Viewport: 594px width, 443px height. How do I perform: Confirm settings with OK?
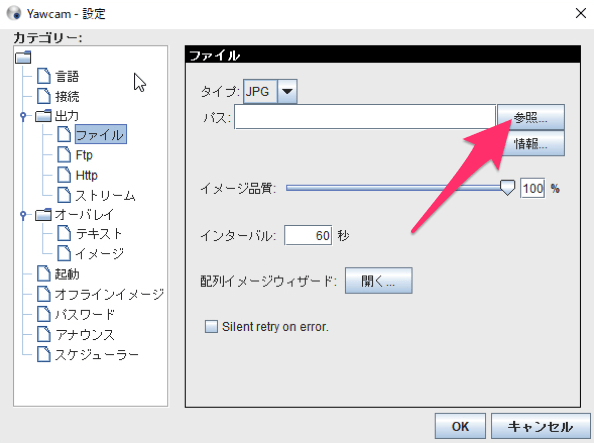[x=460, y=426]
